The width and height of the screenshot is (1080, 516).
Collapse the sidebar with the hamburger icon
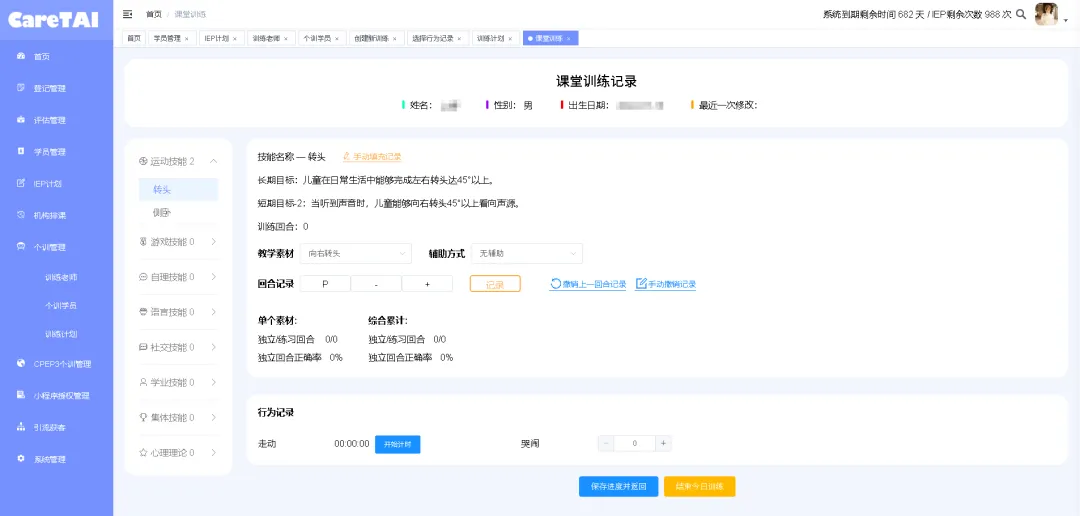tap(127, 14)
